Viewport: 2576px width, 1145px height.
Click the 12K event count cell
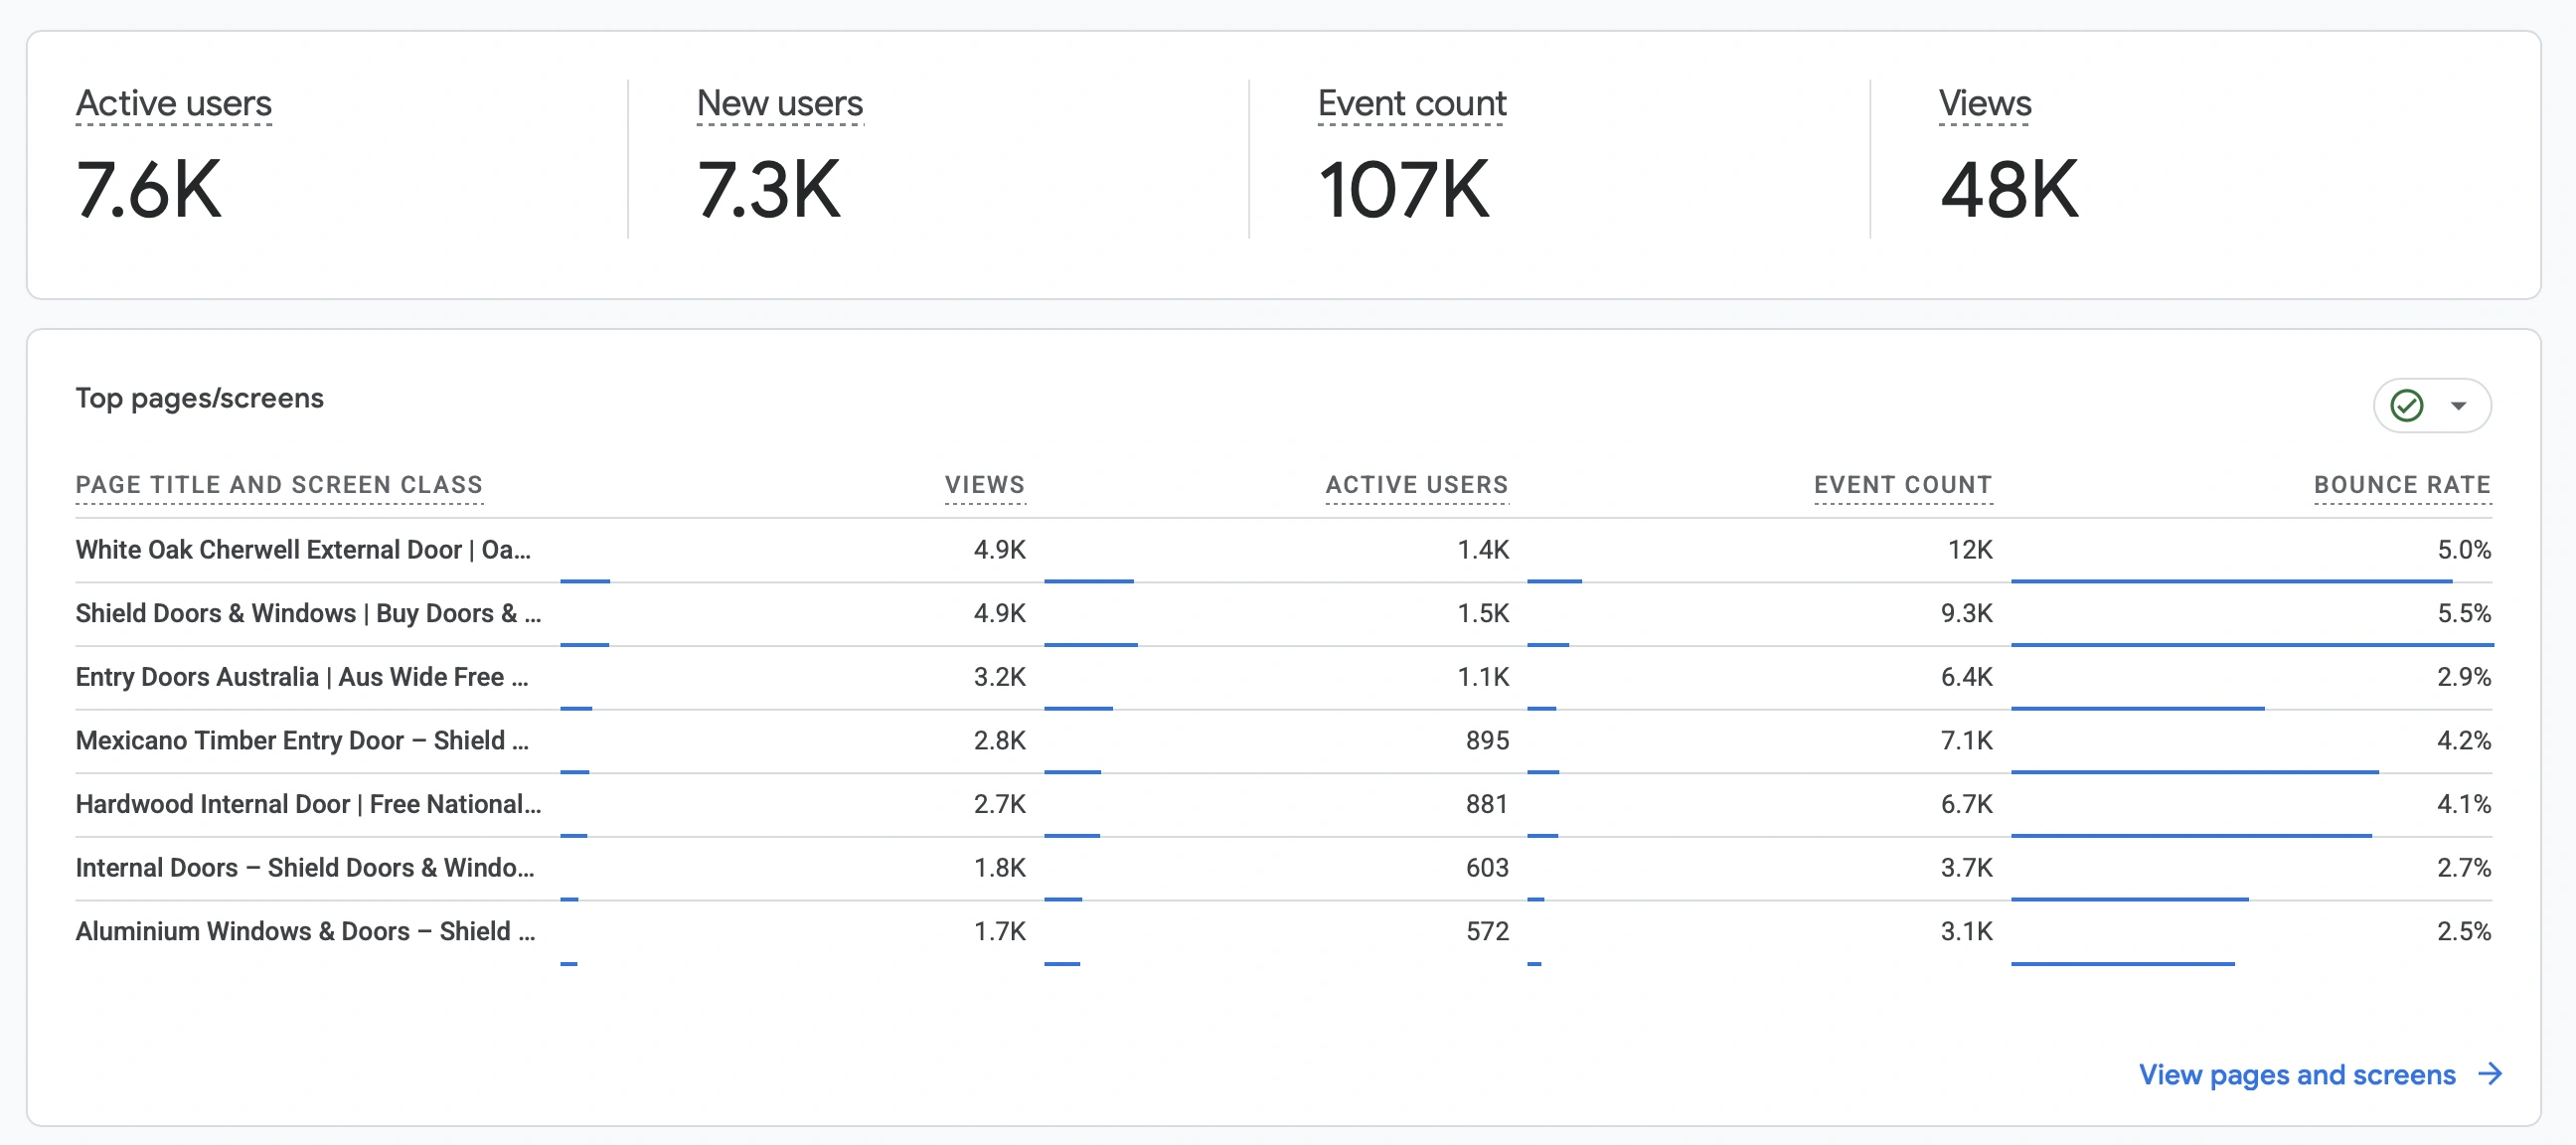1969,550
